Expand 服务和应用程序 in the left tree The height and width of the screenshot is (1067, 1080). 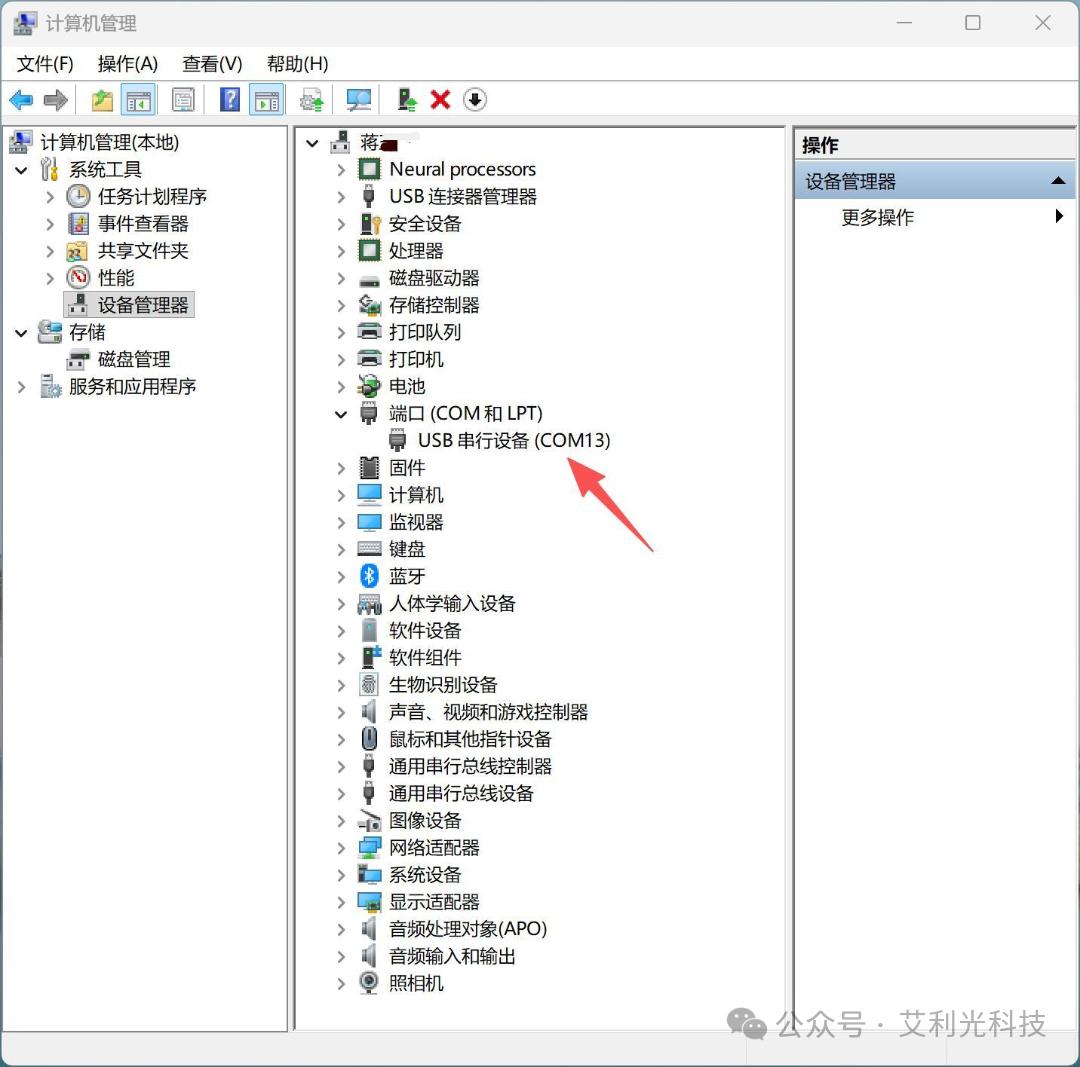[21, 387]
